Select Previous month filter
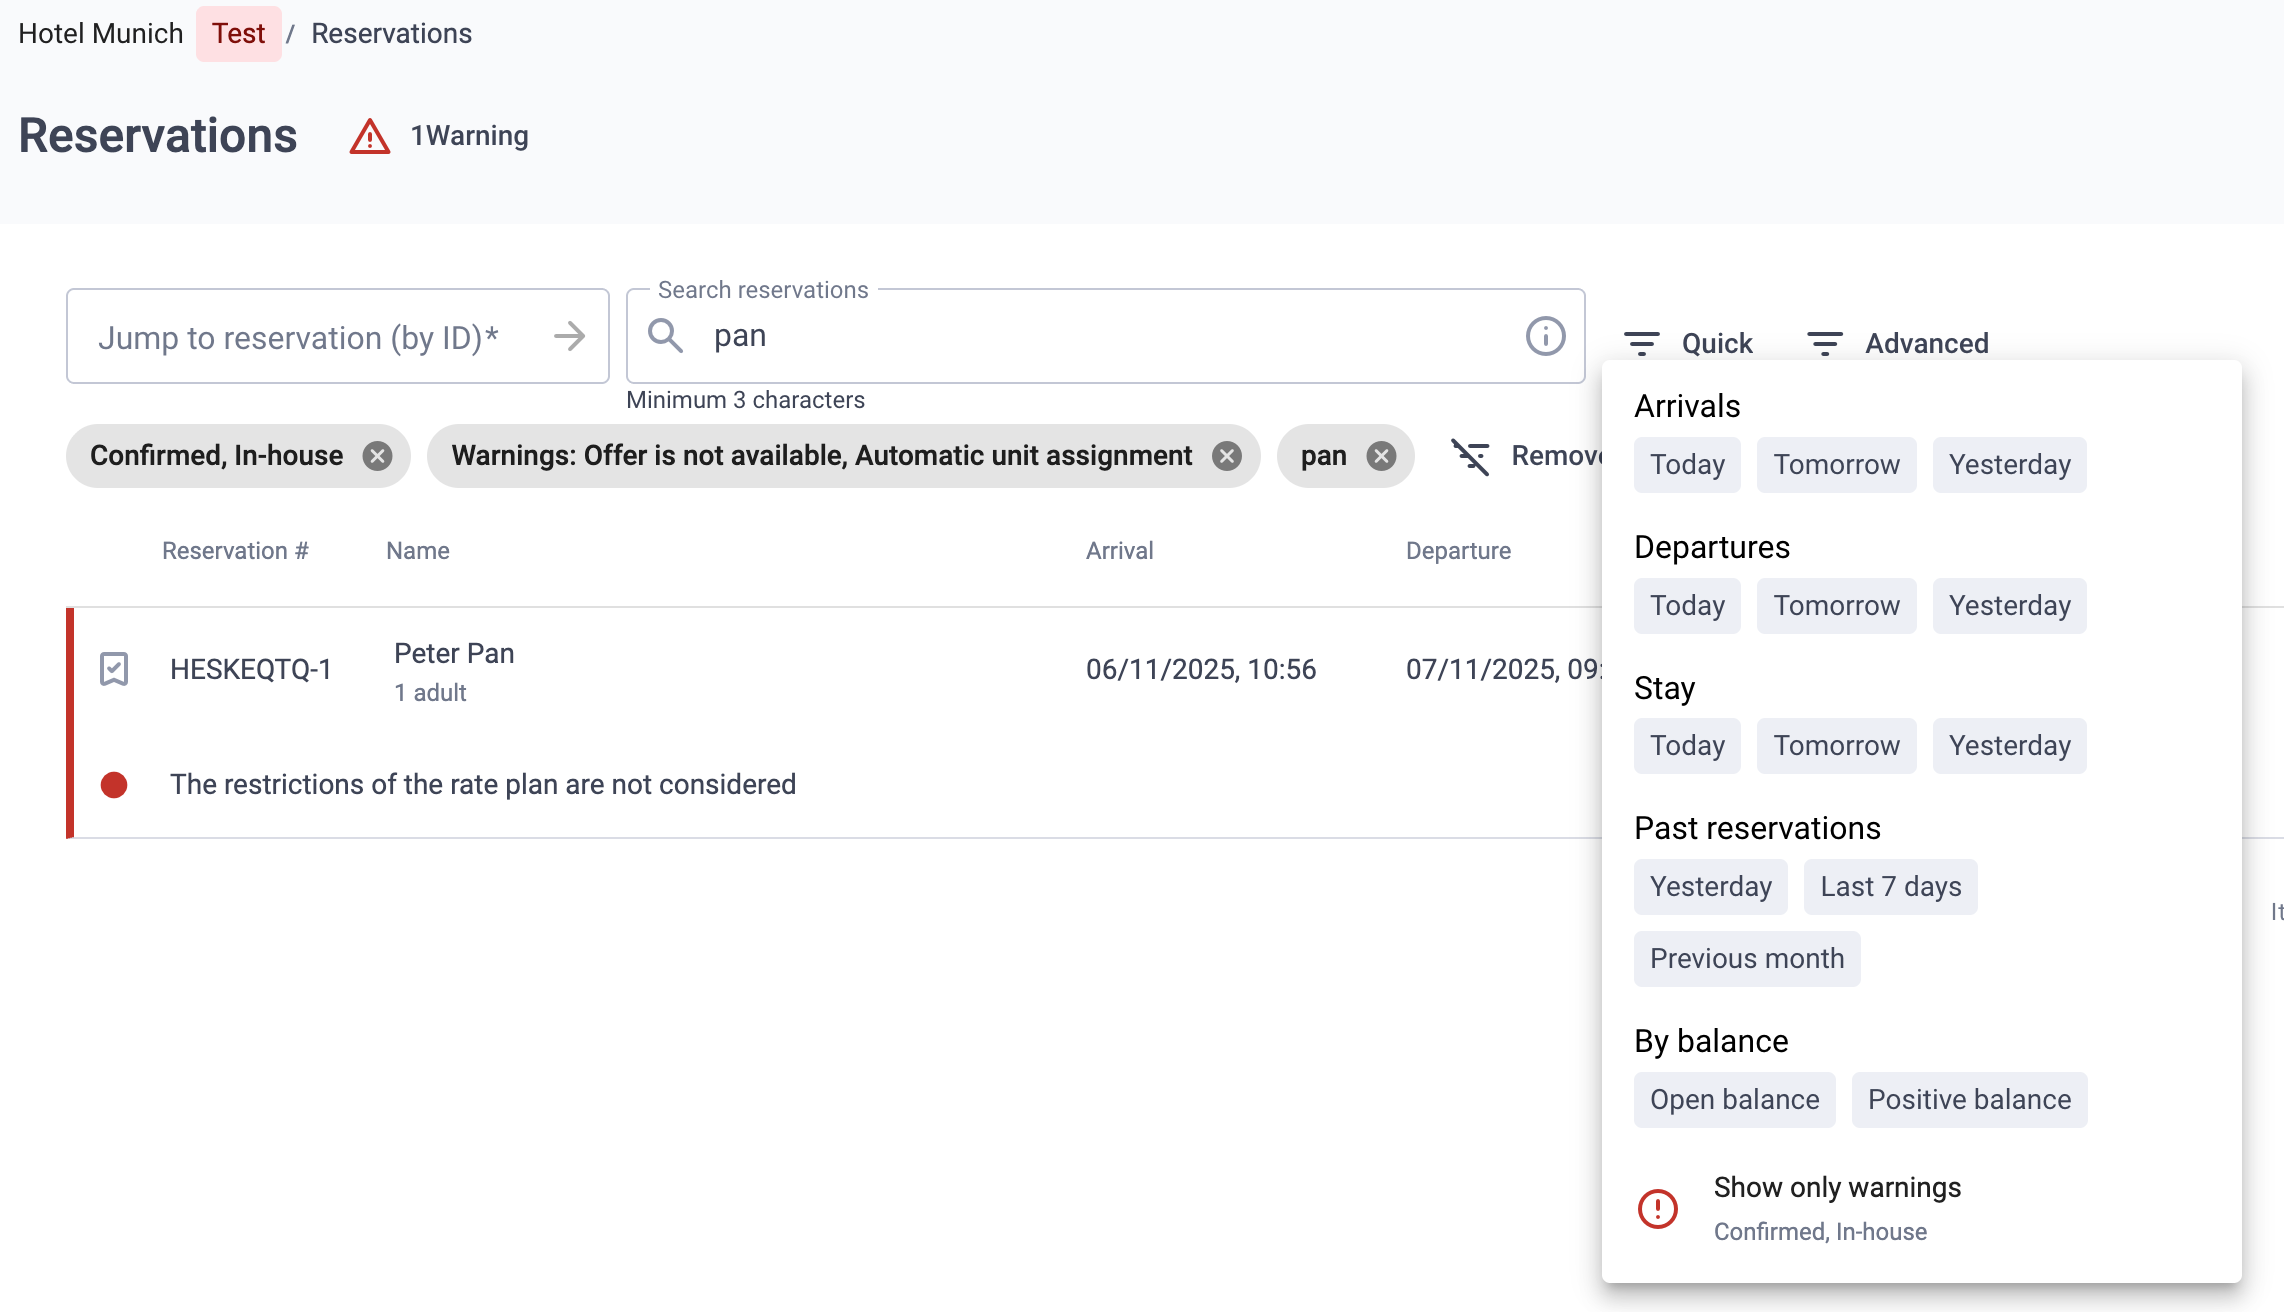 click(x=1747, y=959)
